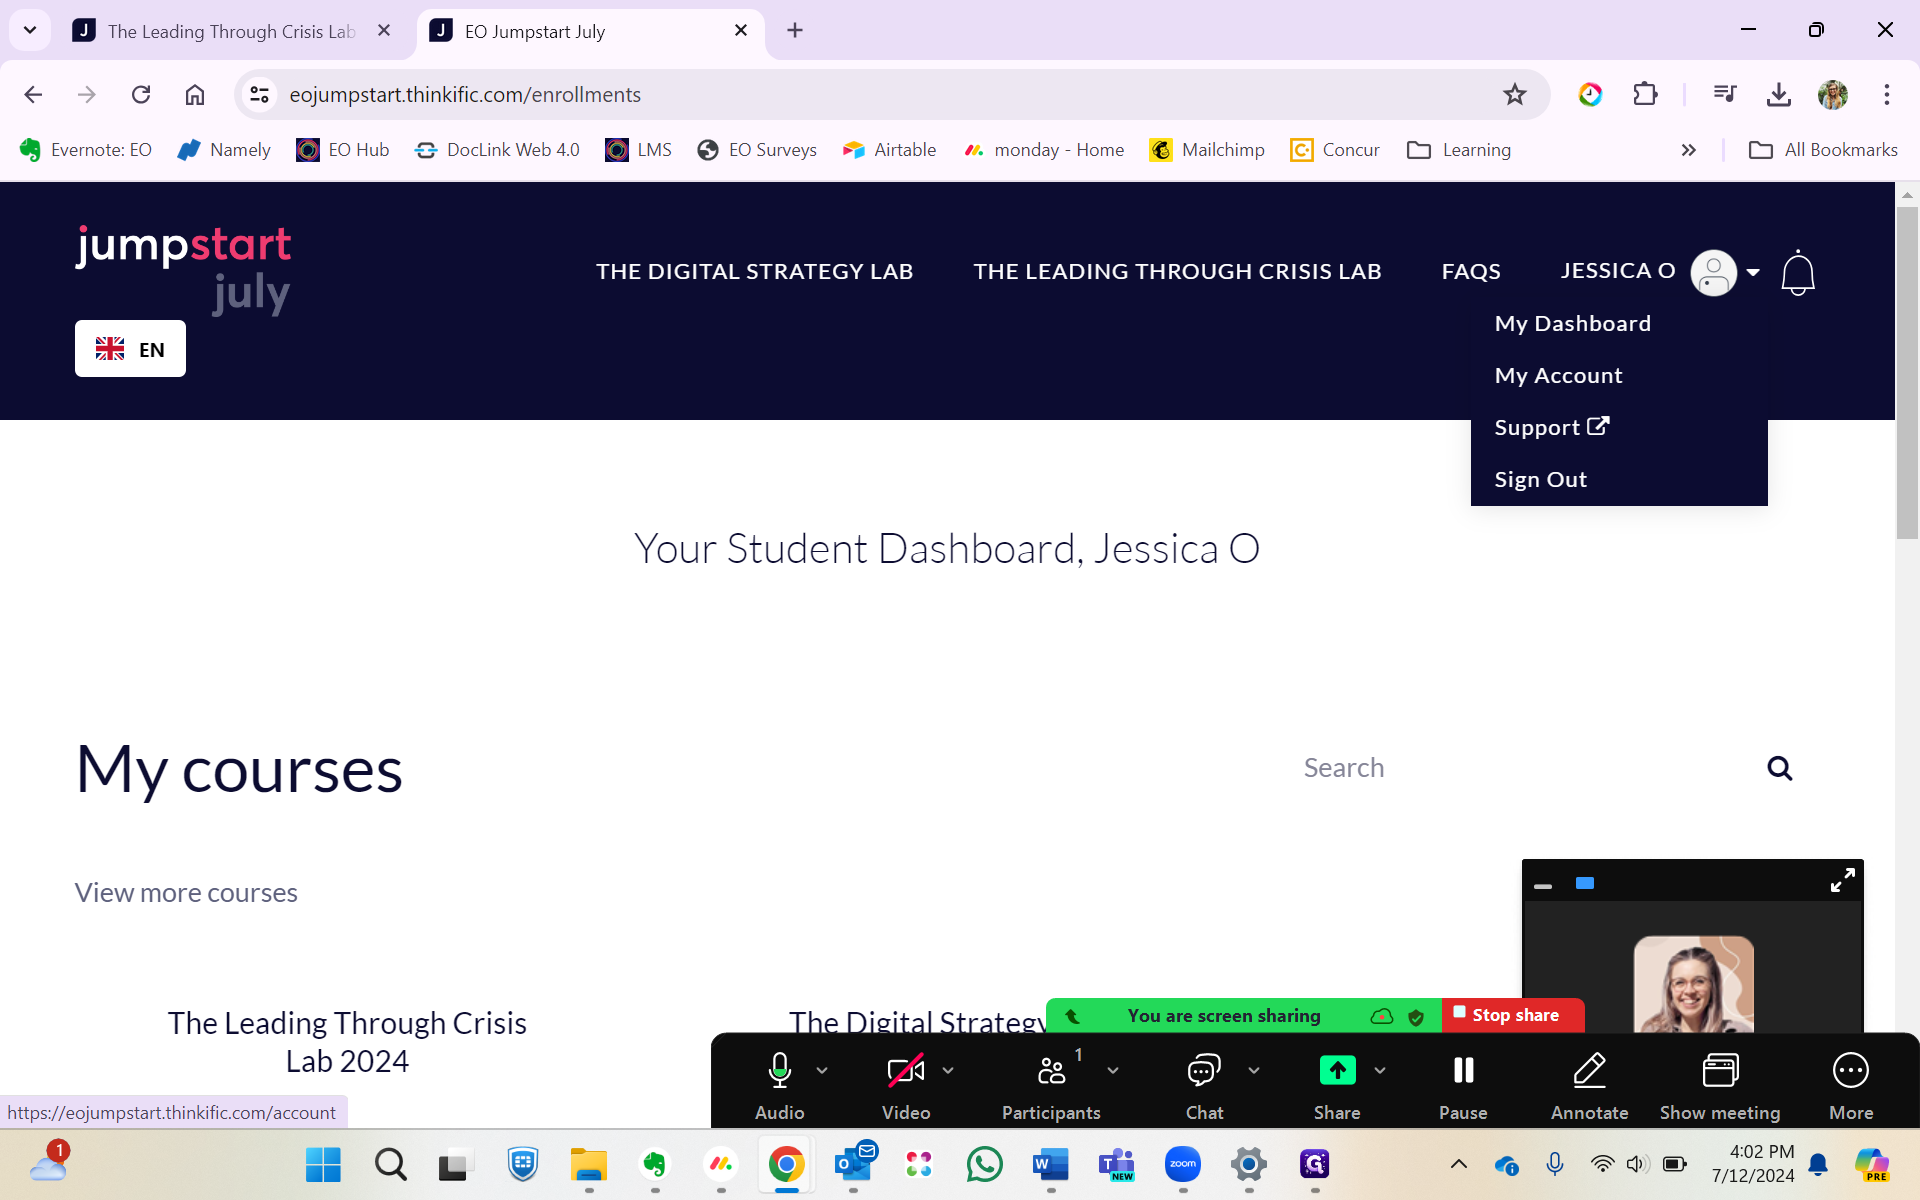
Task: Click the notification bell icon
Action: (x=1798, y=273)
